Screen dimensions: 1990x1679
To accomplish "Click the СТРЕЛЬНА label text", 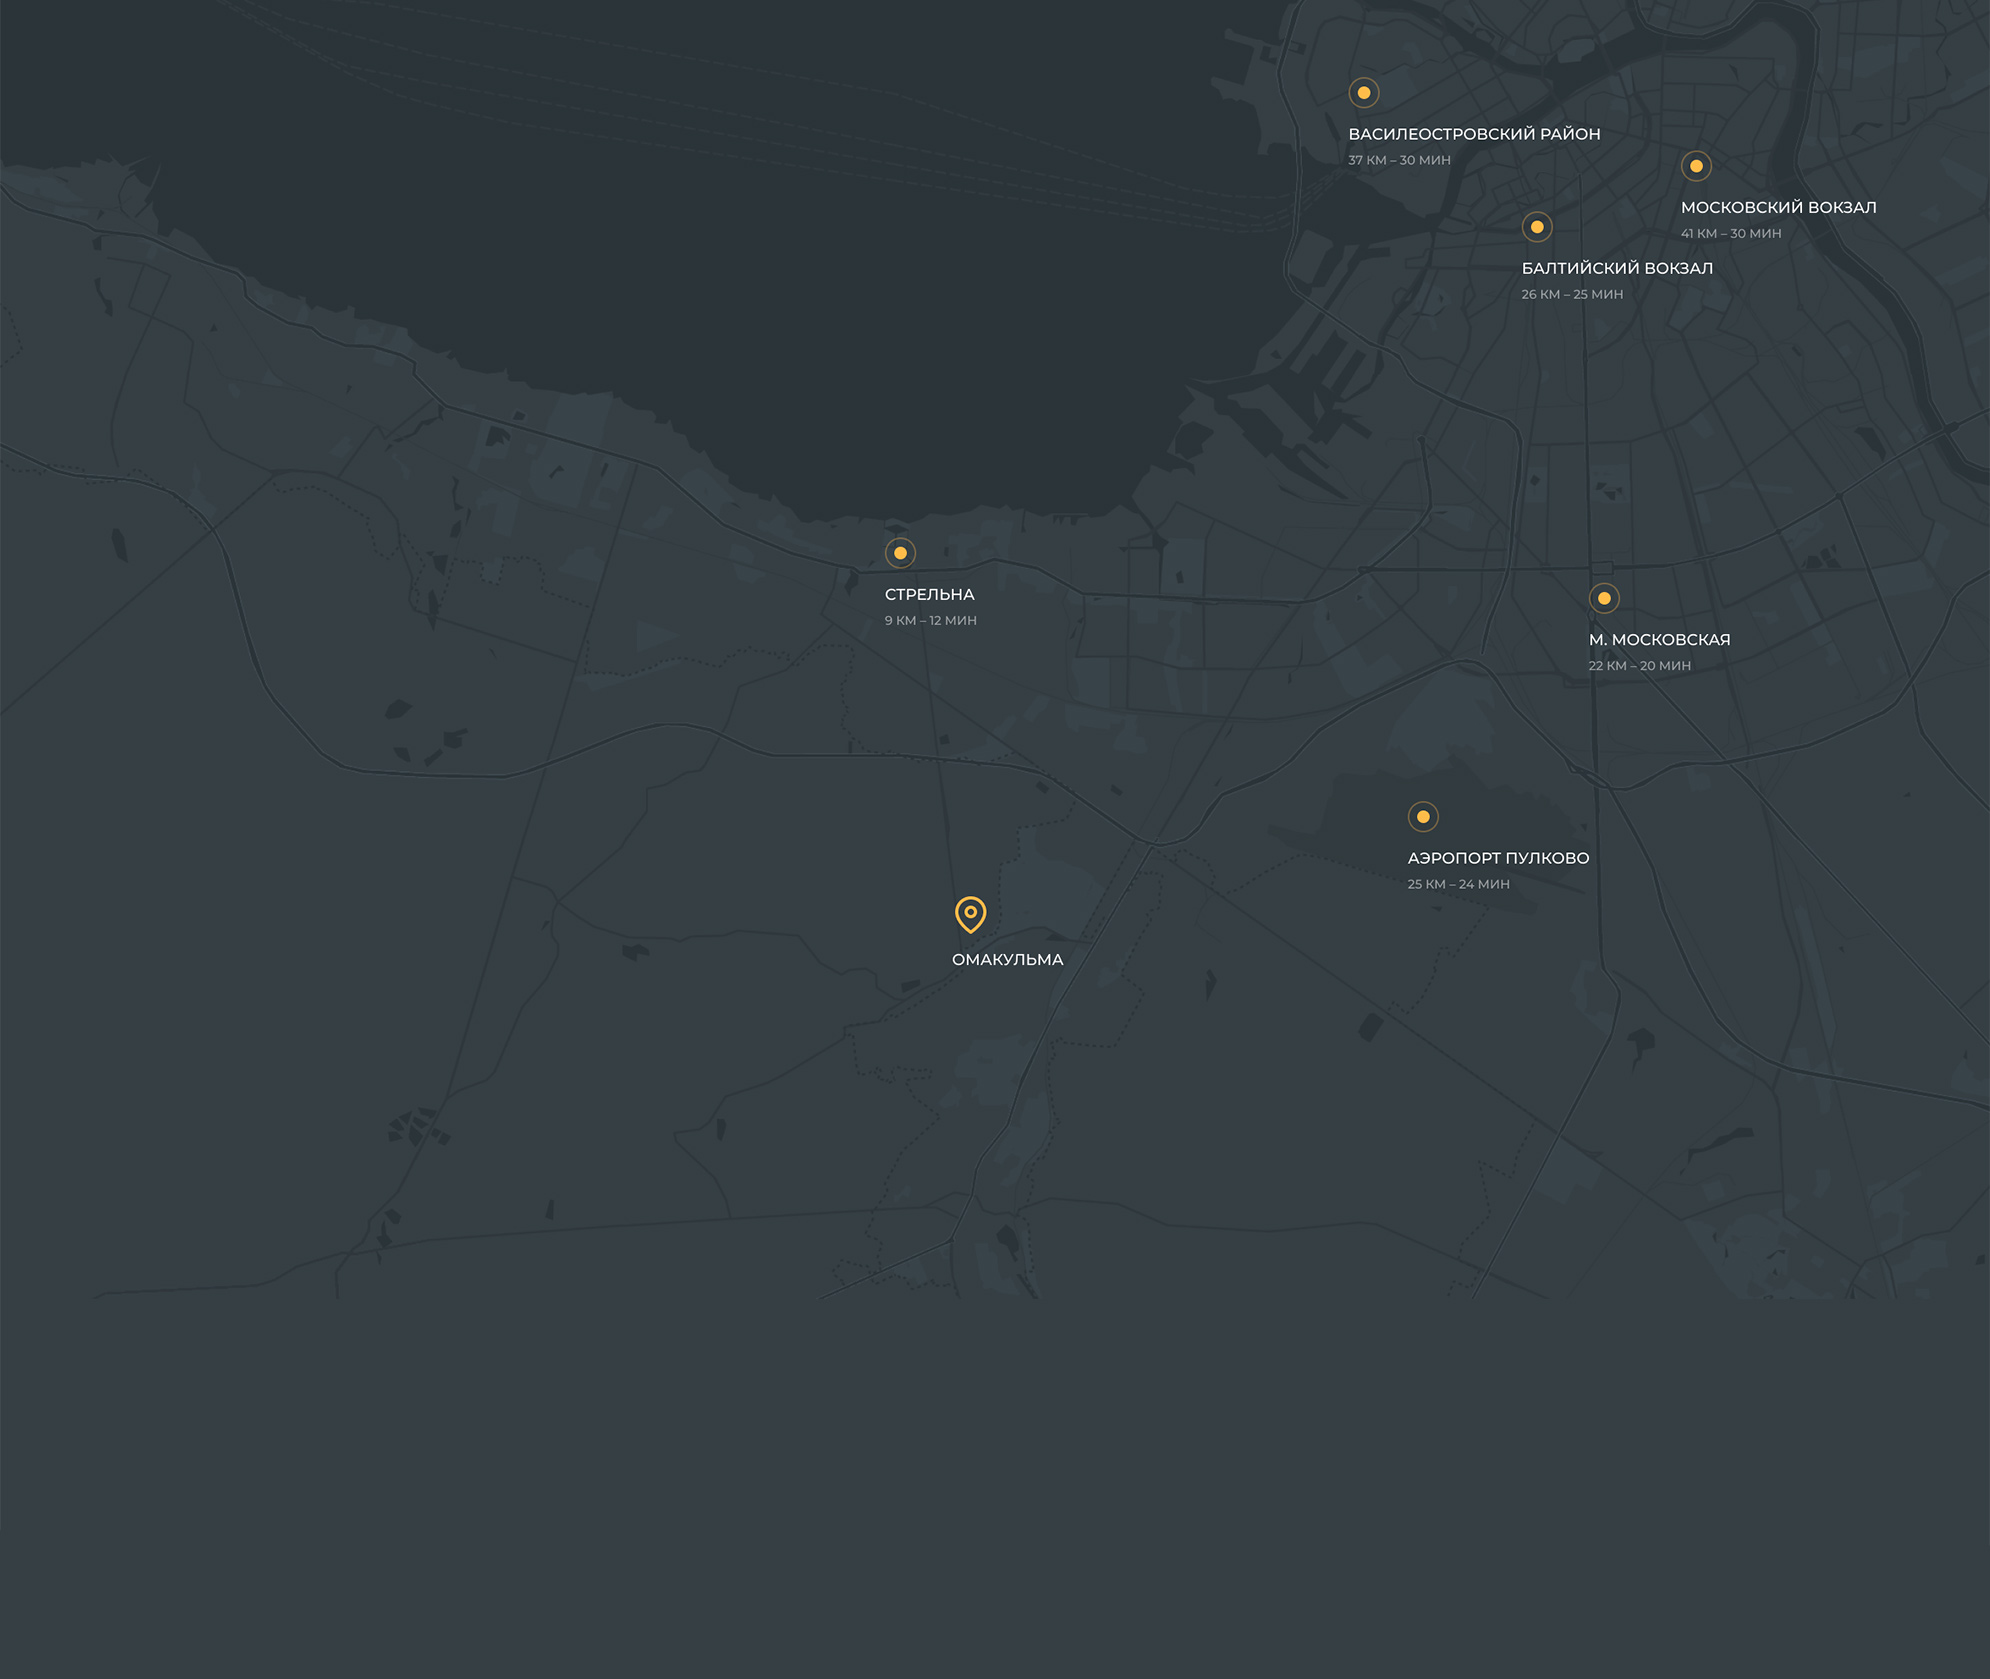I will [x=929, y=594].
